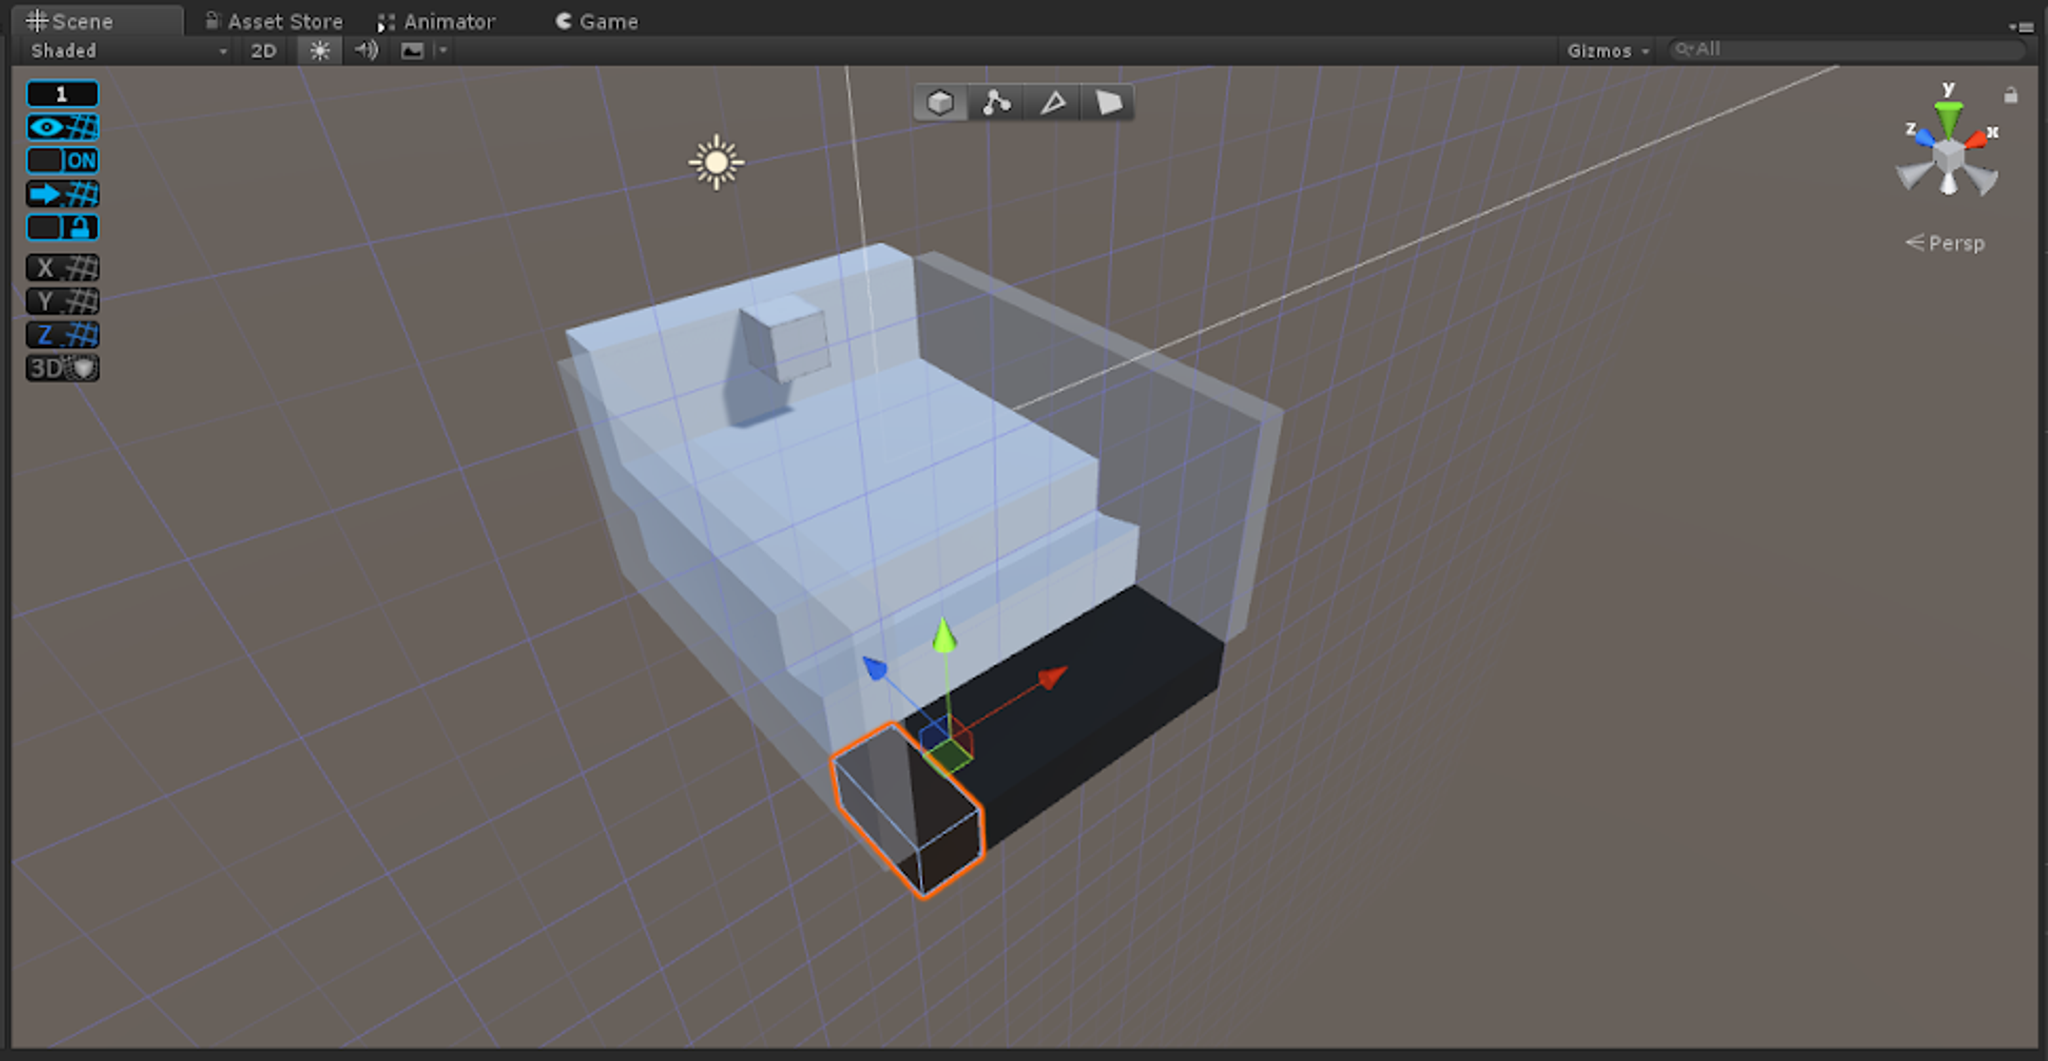Viewport: 2048px width, 1061px height.
Task: Click red X move arrow handle
Action: coord(1052,679)
